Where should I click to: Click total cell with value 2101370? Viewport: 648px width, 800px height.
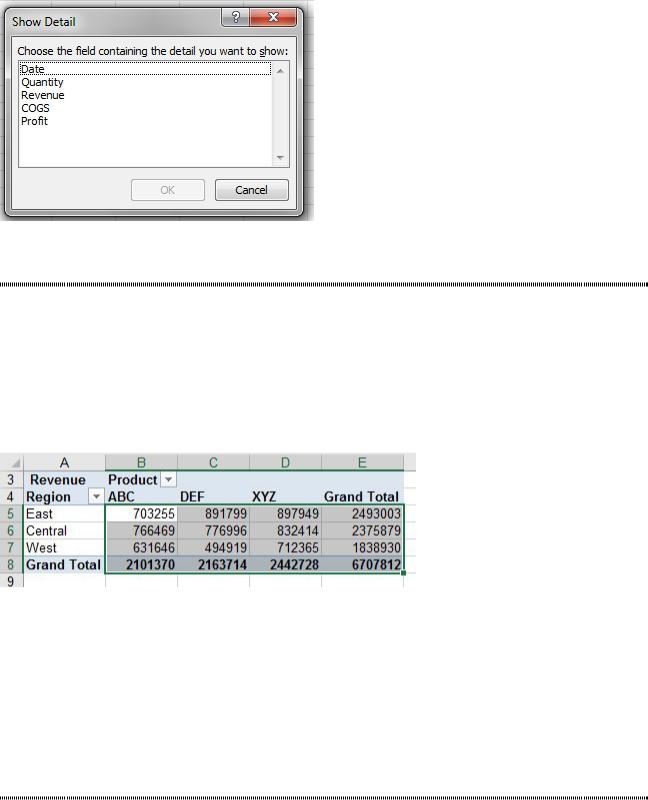pyautogui.click(x=141, y=564)
